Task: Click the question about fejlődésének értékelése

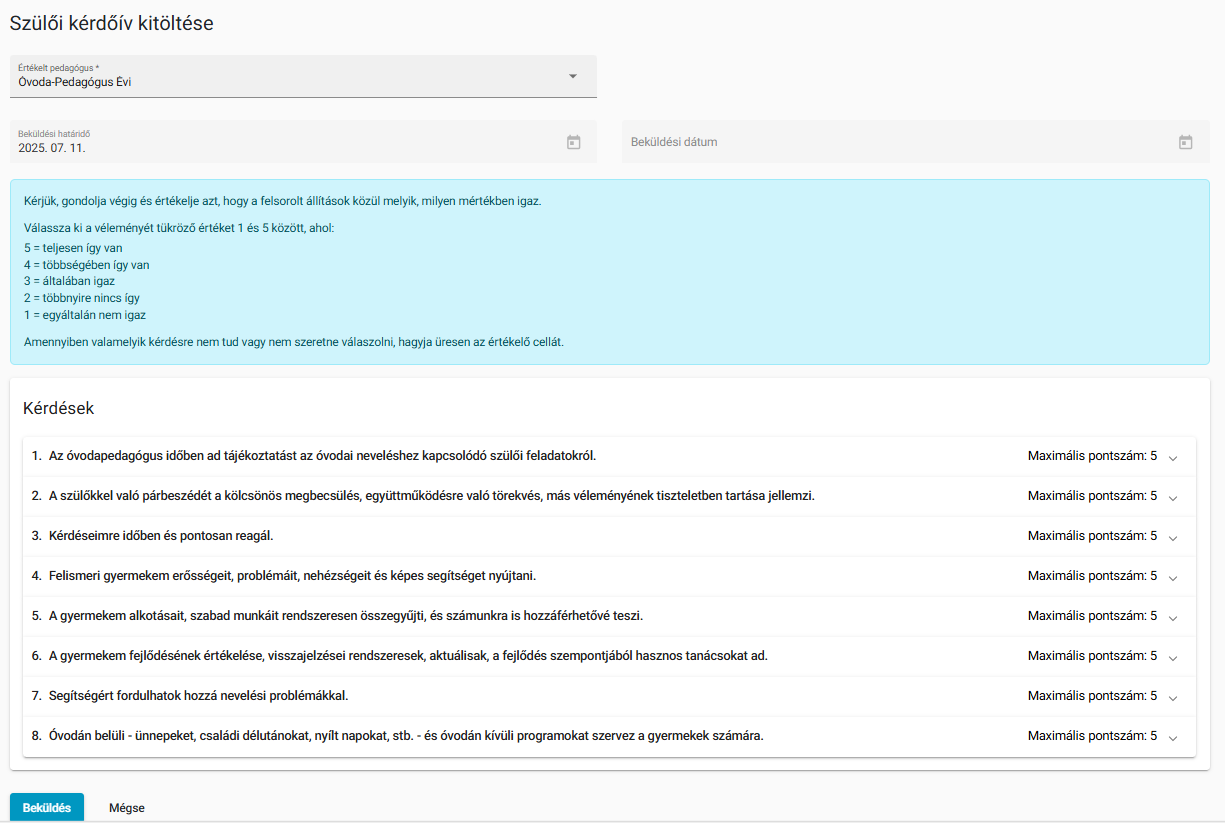Action: [609, 656]
